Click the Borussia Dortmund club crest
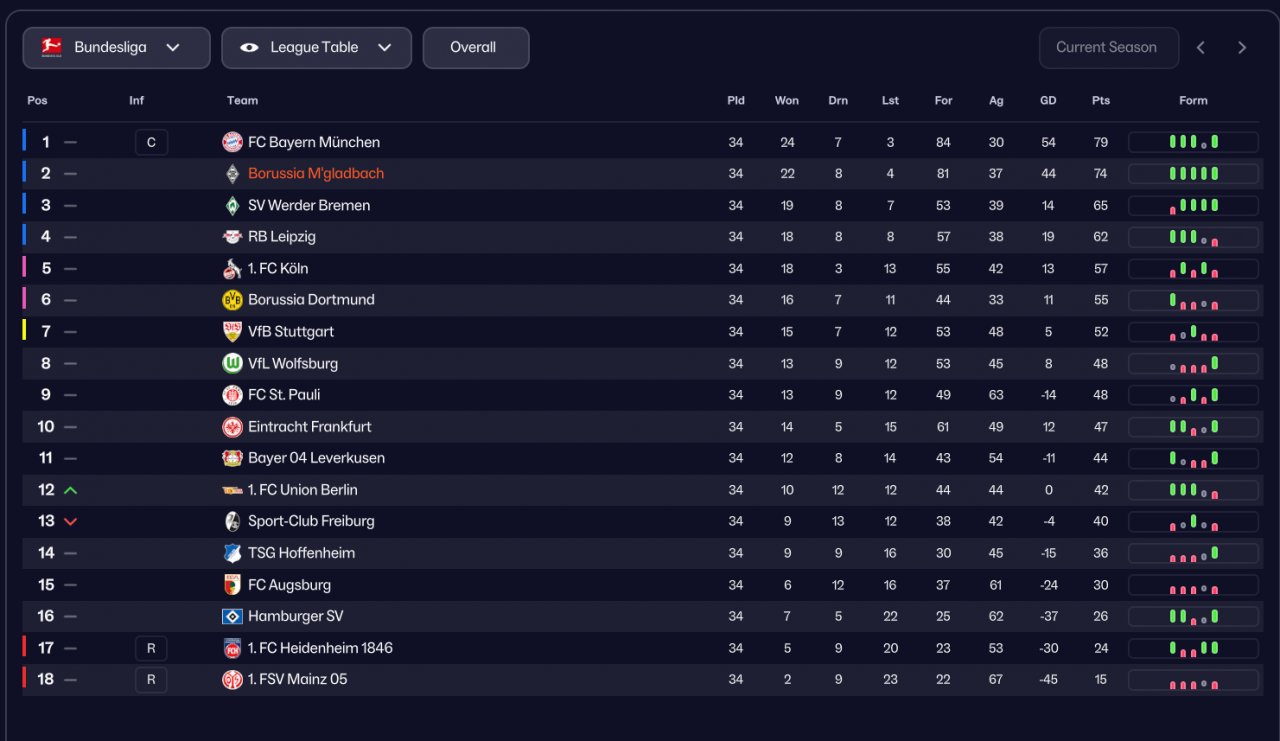This screenshot has width=1280, height=741. (x=232, y=300)
